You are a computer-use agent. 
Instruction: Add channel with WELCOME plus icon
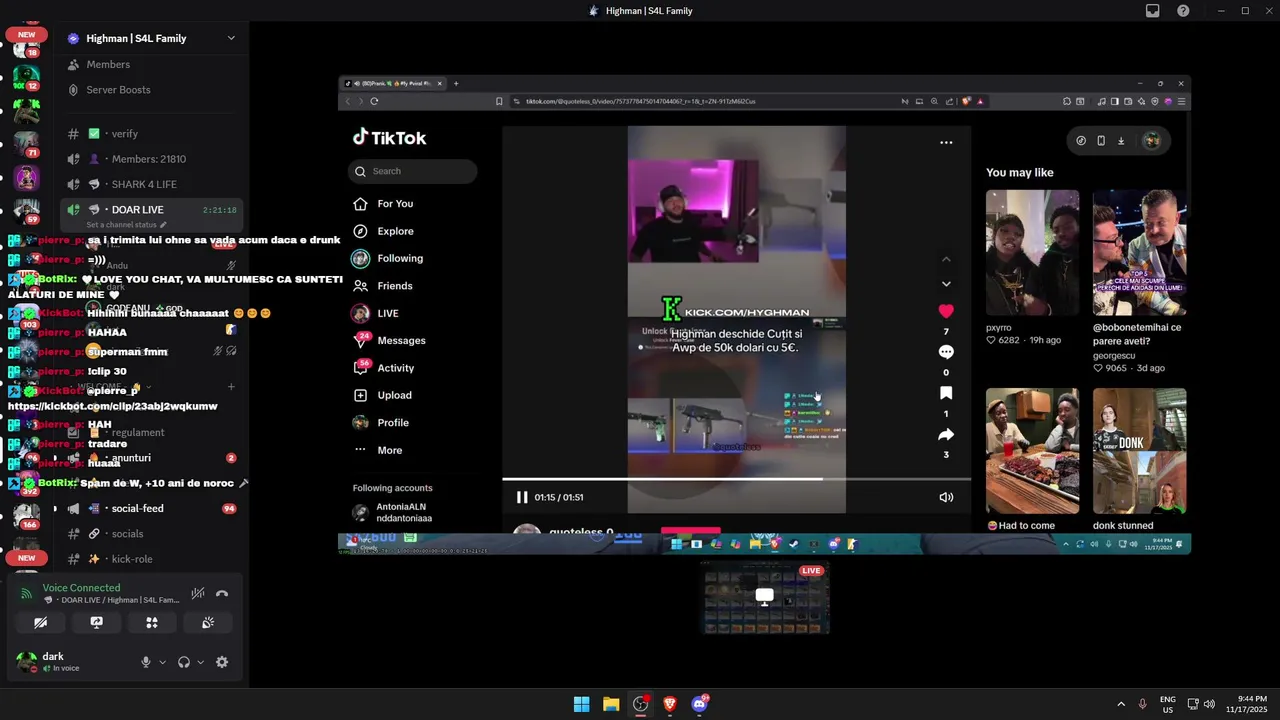pos(231,386)
